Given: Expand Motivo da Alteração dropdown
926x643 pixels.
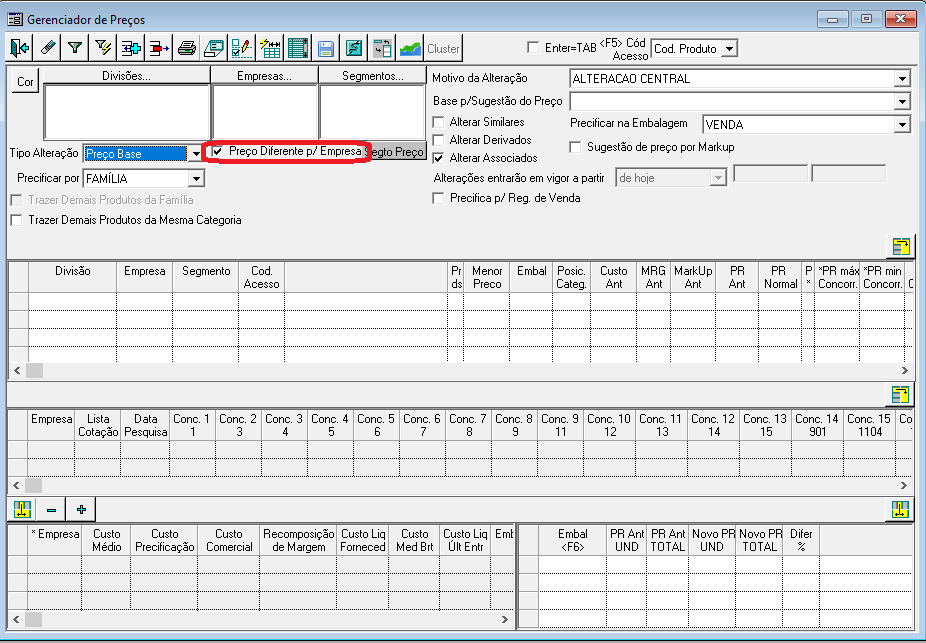Looking at the screenshot, I should [902, 79].
